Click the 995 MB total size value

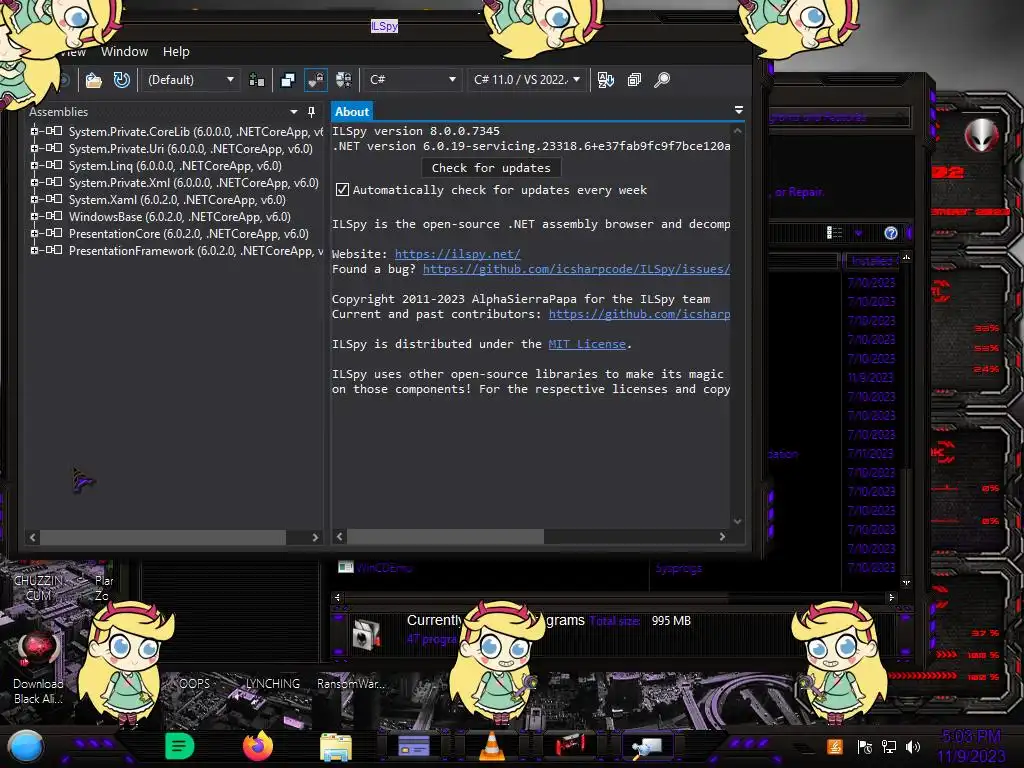coord(671,620)
